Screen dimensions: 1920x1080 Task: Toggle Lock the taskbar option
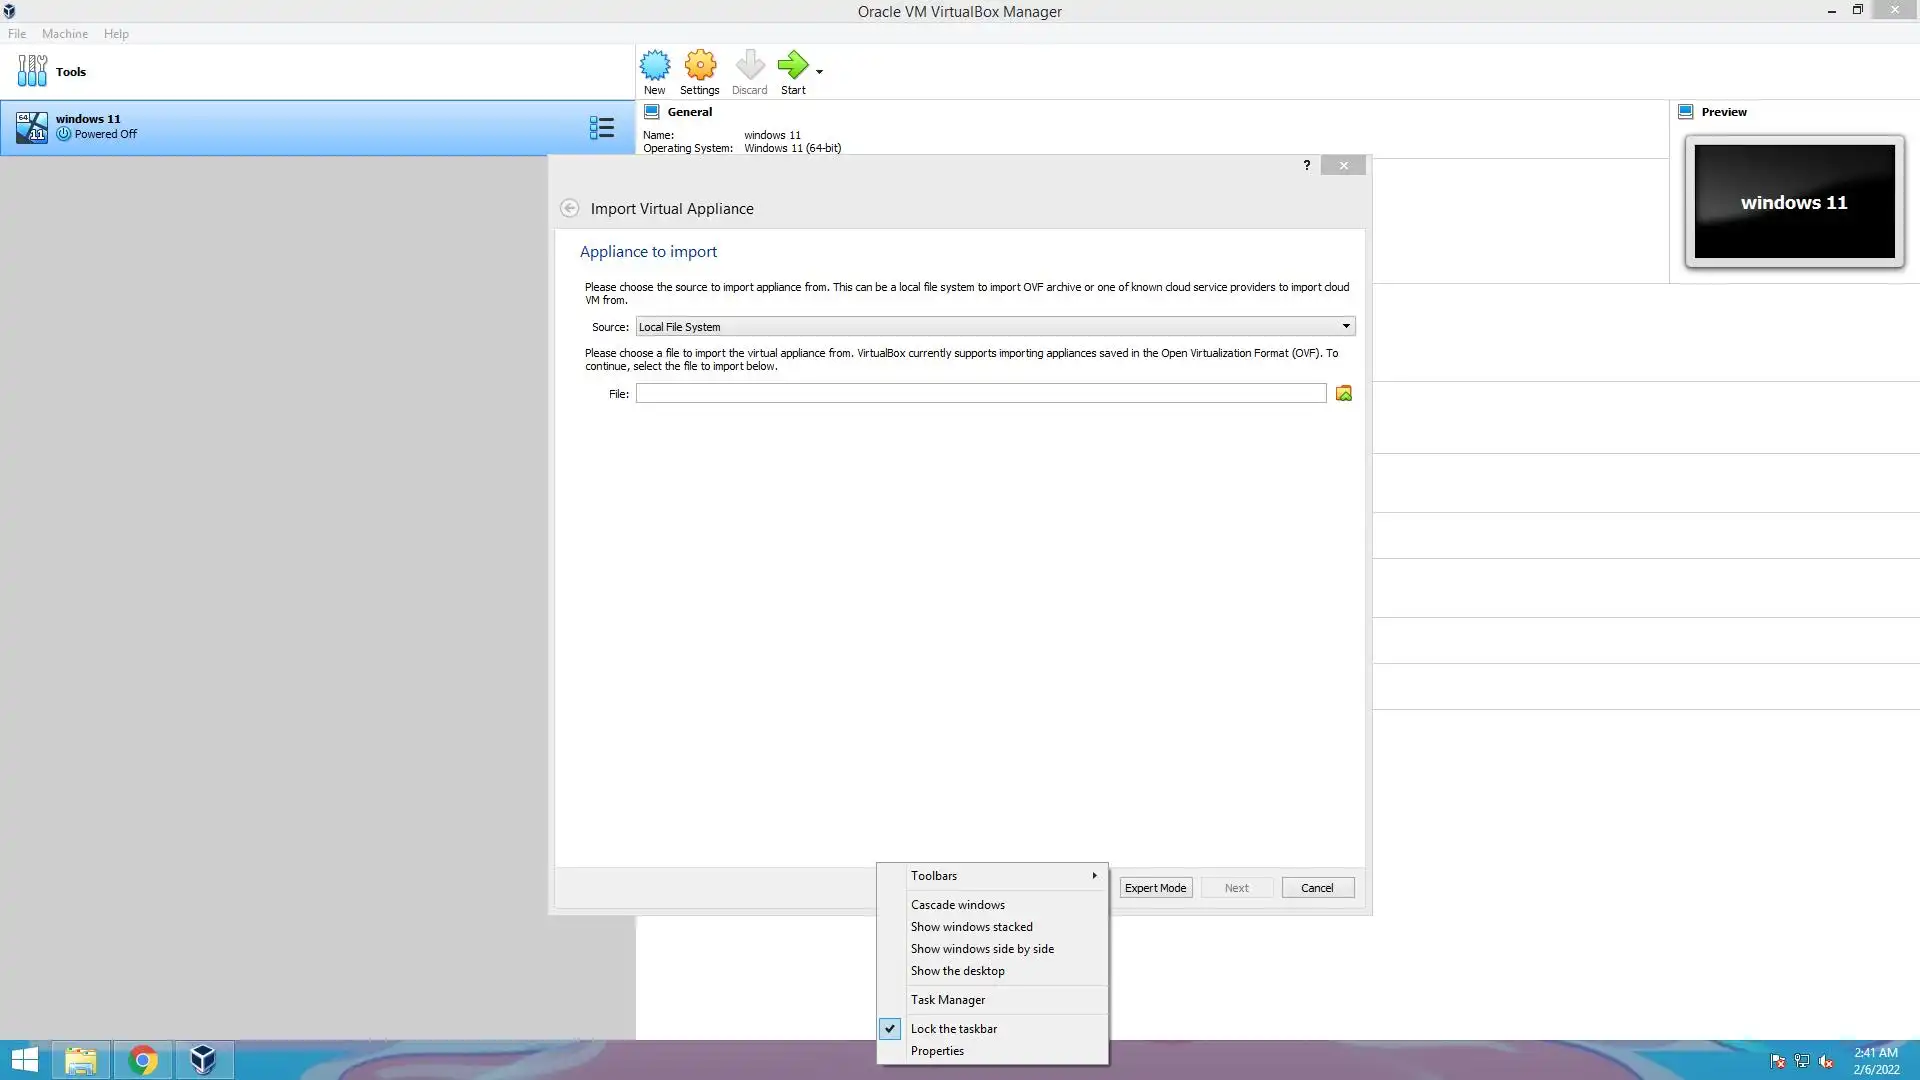[x=953, y=1029]
